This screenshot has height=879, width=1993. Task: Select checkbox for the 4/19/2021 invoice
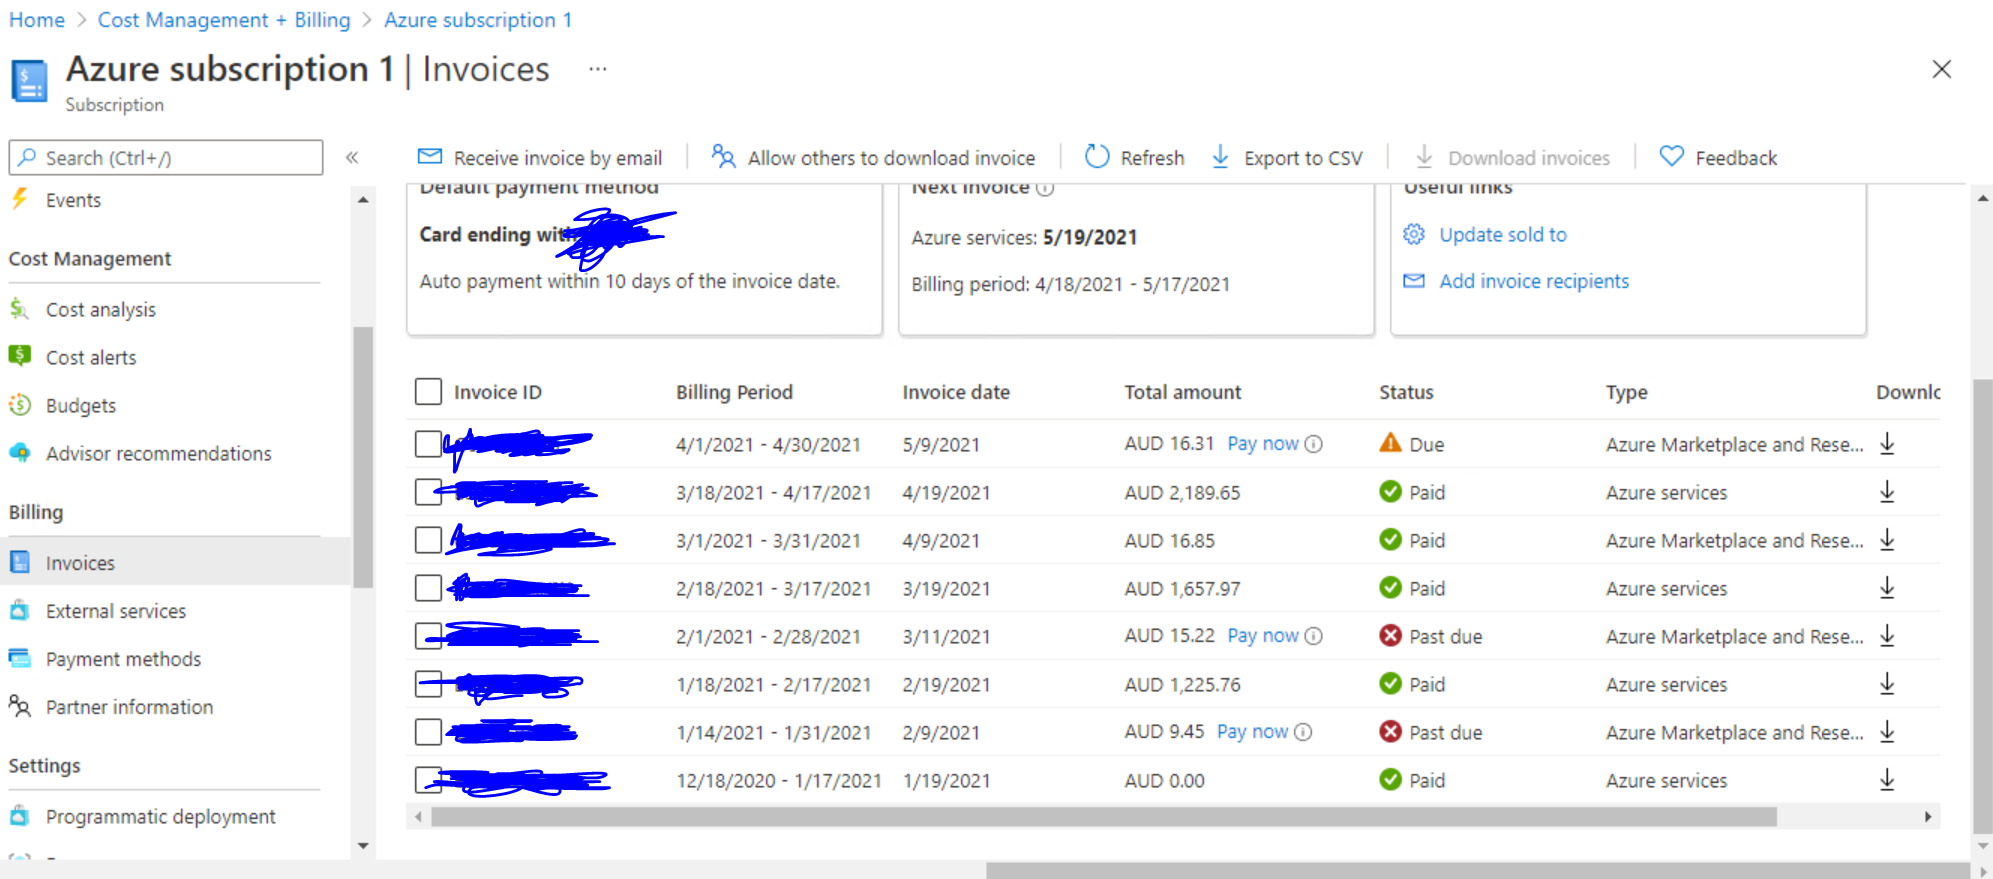428,492
